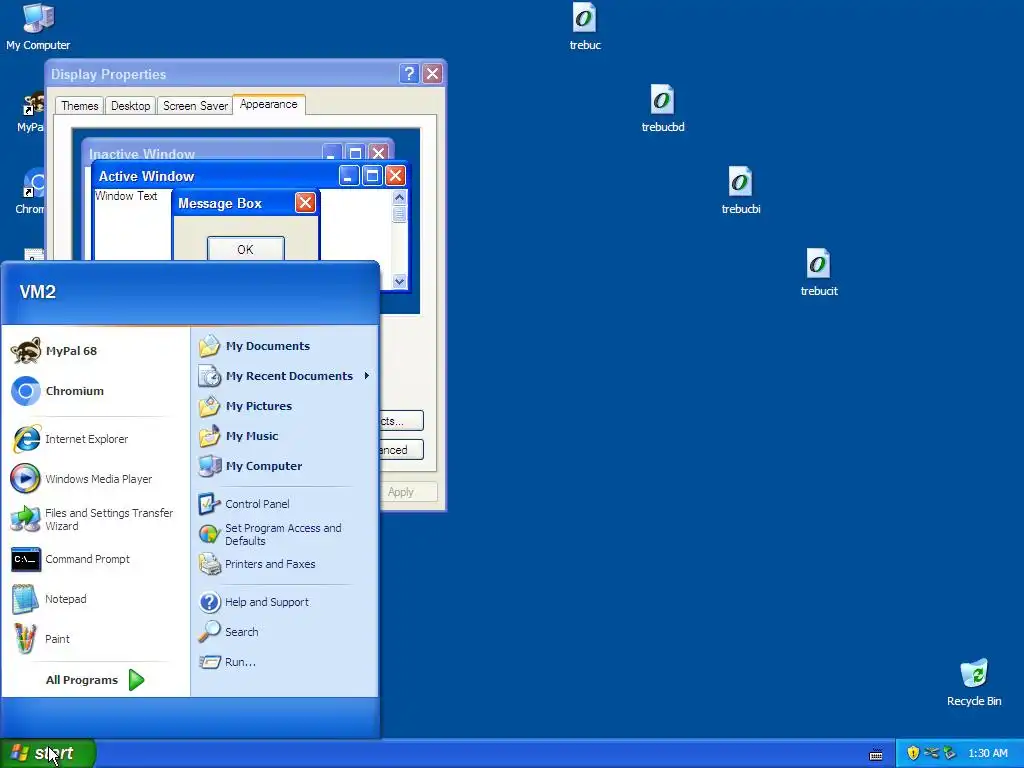Click the VM2 user name header
This screenshot has height=768, width=1024.
point(38,291)
